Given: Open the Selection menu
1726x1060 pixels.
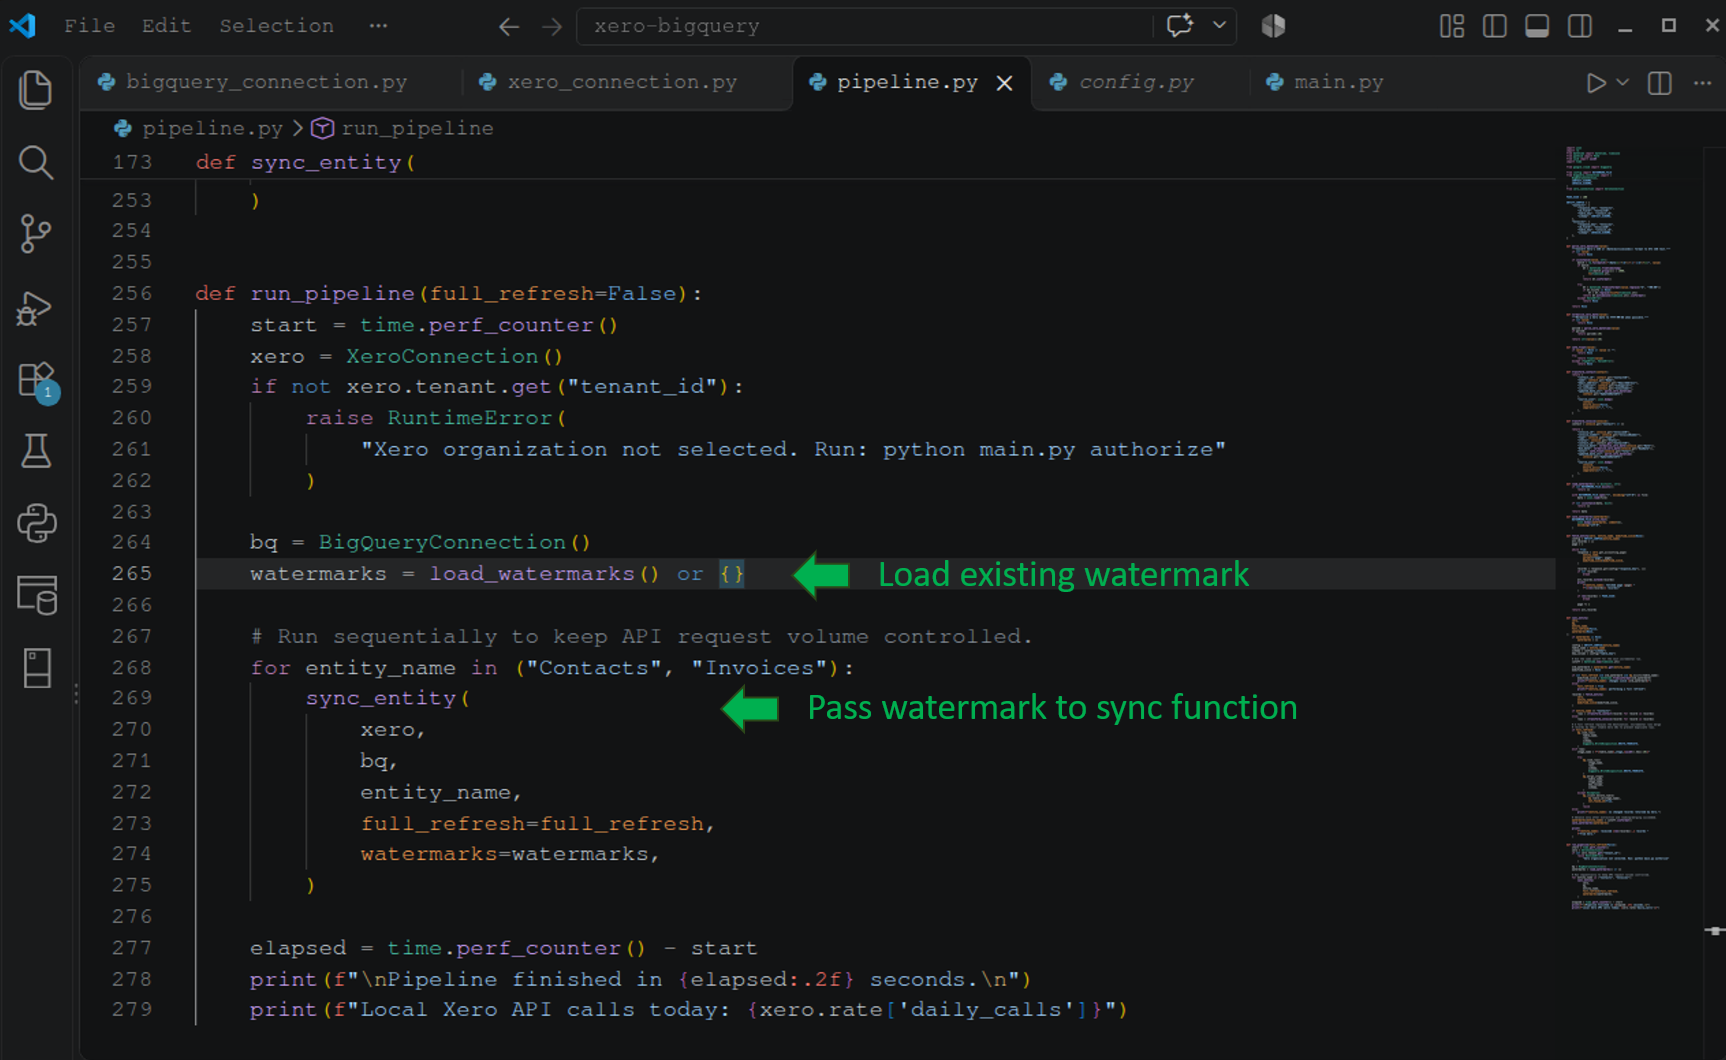Looking at the screenshot, I should pos(276,26).
